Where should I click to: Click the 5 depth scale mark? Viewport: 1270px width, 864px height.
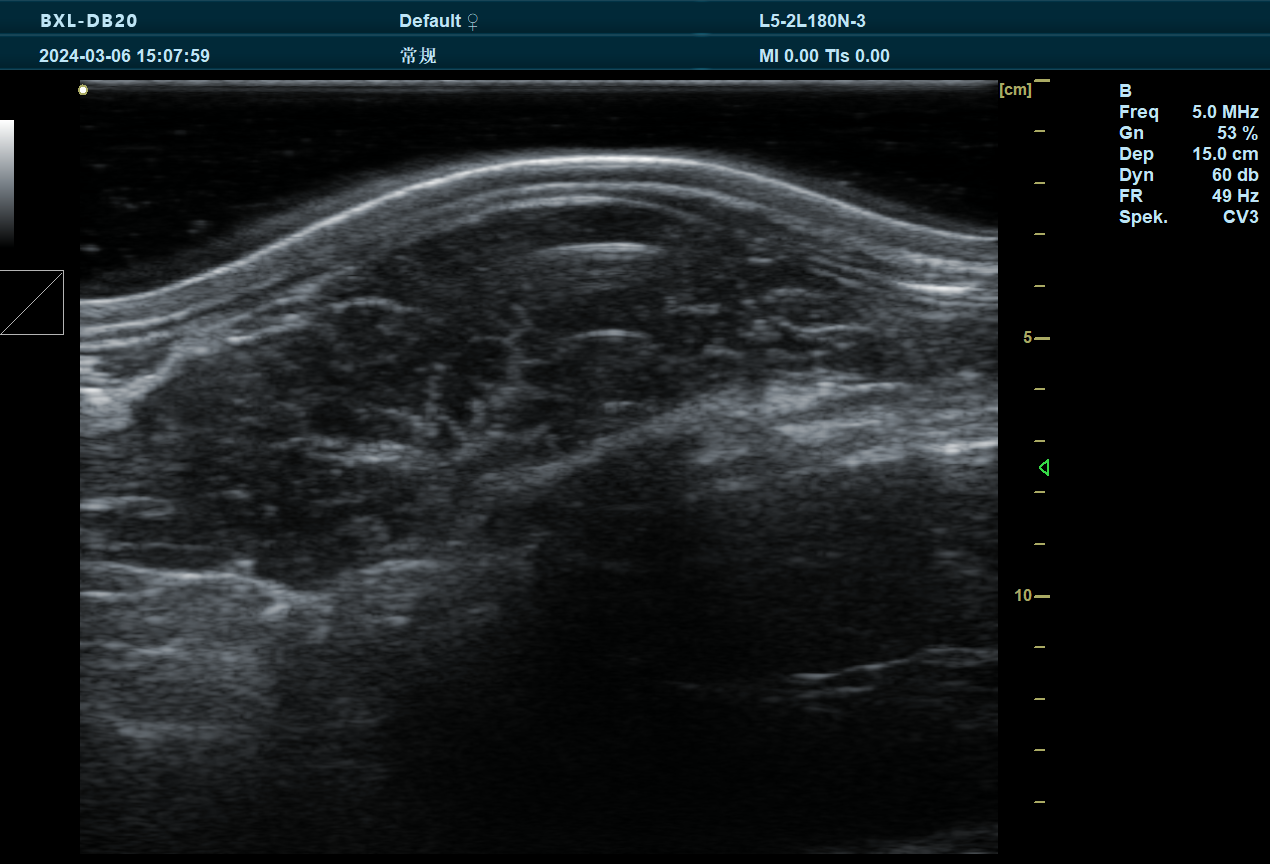[x=1028, y=338]
